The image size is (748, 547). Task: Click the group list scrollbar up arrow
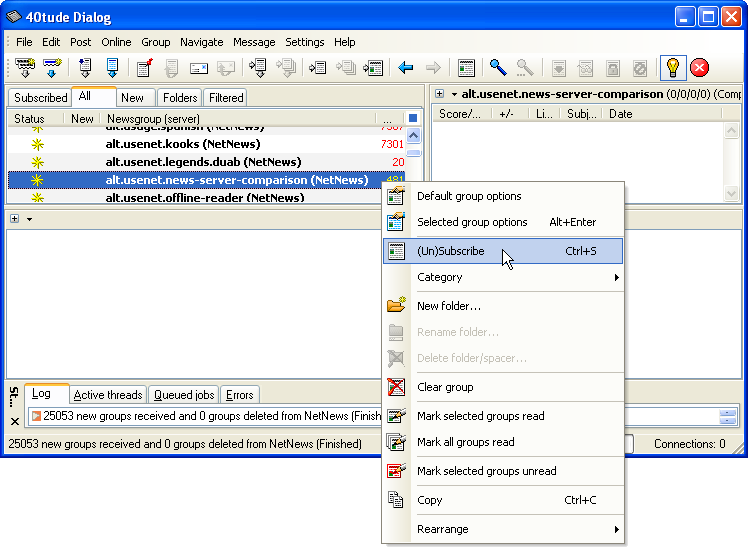pyautogui.click(x=413, y=135)
